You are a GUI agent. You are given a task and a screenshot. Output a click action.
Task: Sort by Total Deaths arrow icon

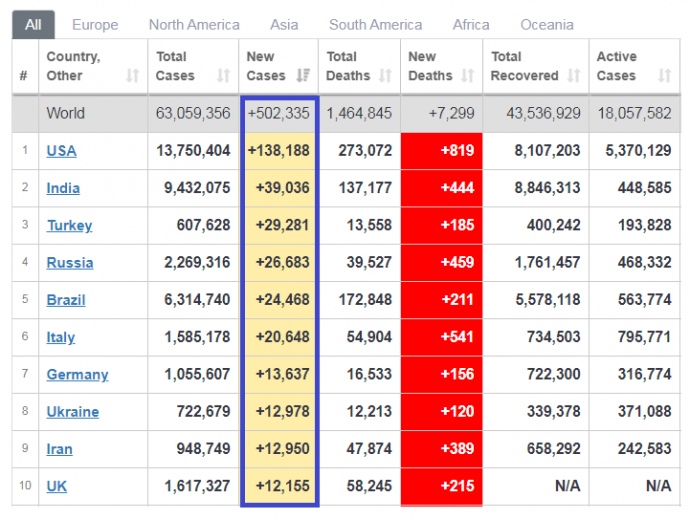pos(386,76)
